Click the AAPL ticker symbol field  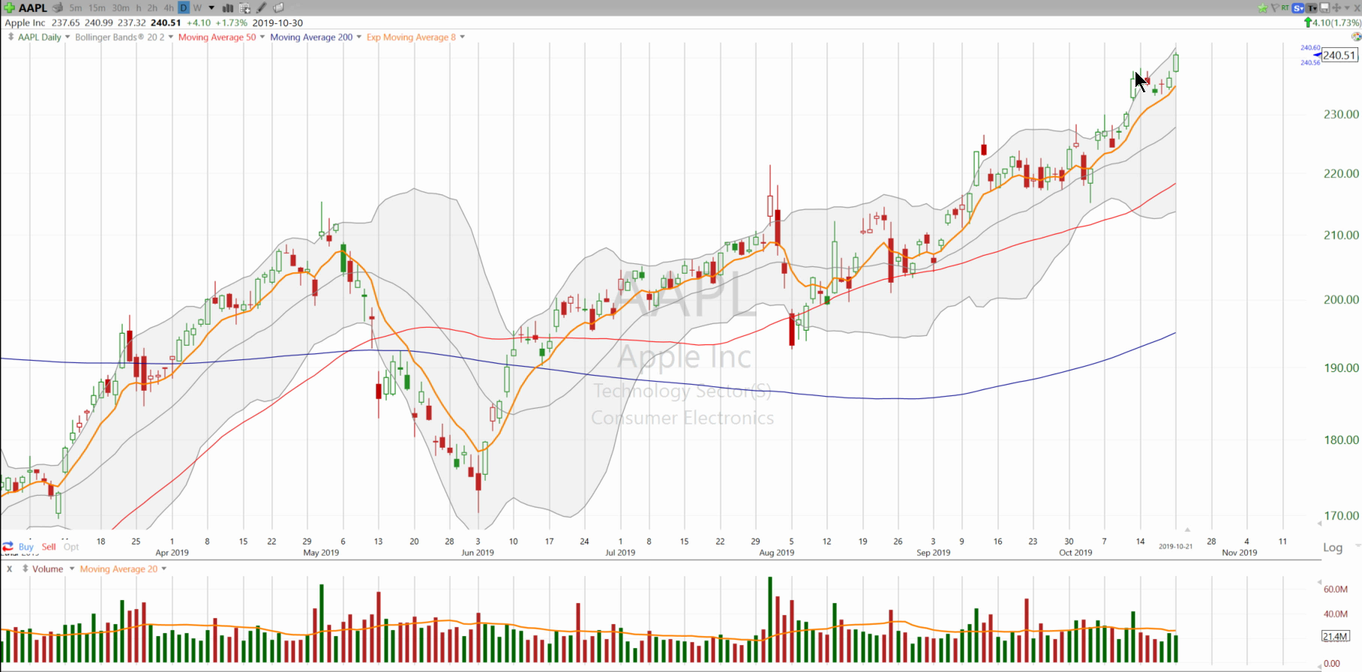[x=32, y=8]
